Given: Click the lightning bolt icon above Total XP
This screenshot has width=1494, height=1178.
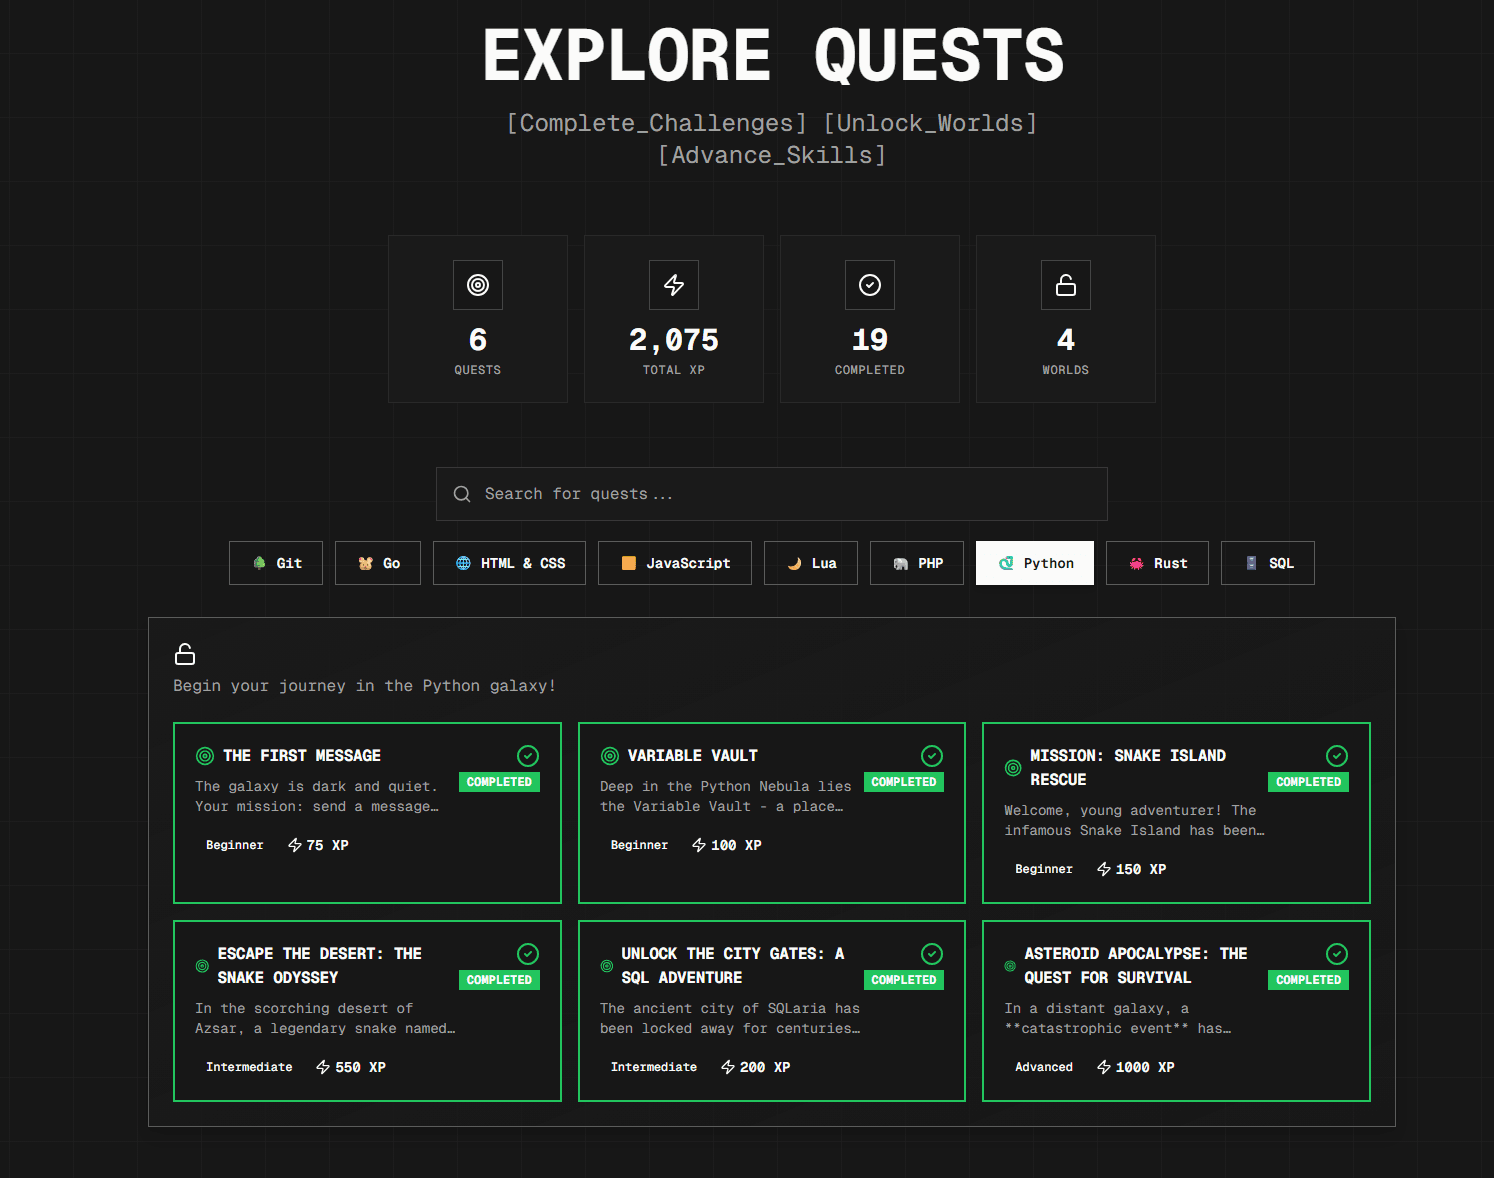Looking at the screenshot, I should click(673, 285).
